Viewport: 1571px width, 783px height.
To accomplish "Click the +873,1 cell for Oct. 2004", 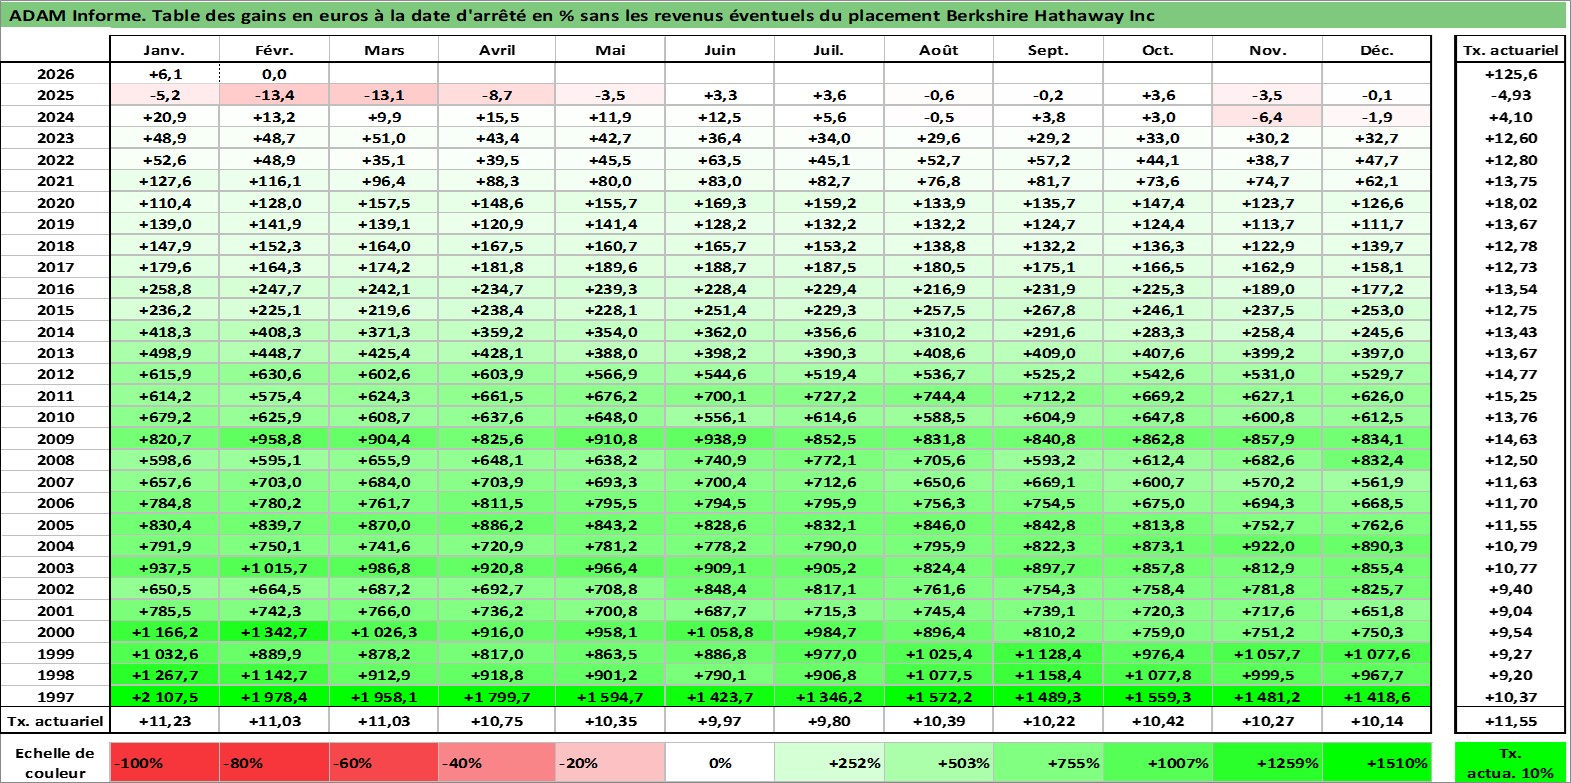I will [x=1158, y=546].
